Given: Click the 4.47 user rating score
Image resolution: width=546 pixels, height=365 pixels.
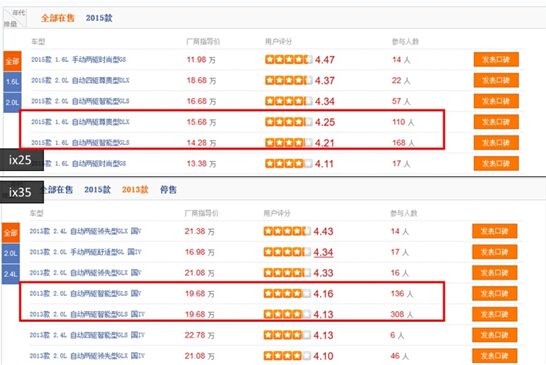Looking at the screenshot, I should pyautogui.click(x=325, y=60).
